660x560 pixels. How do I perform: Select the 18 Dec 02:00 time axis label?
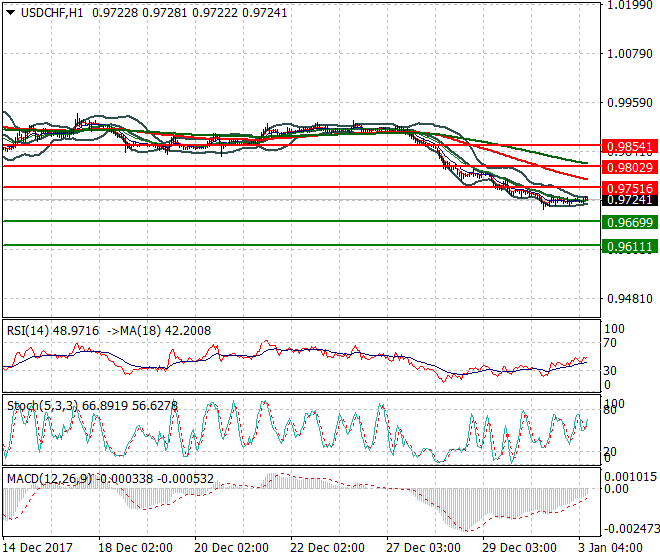[135, 548]
